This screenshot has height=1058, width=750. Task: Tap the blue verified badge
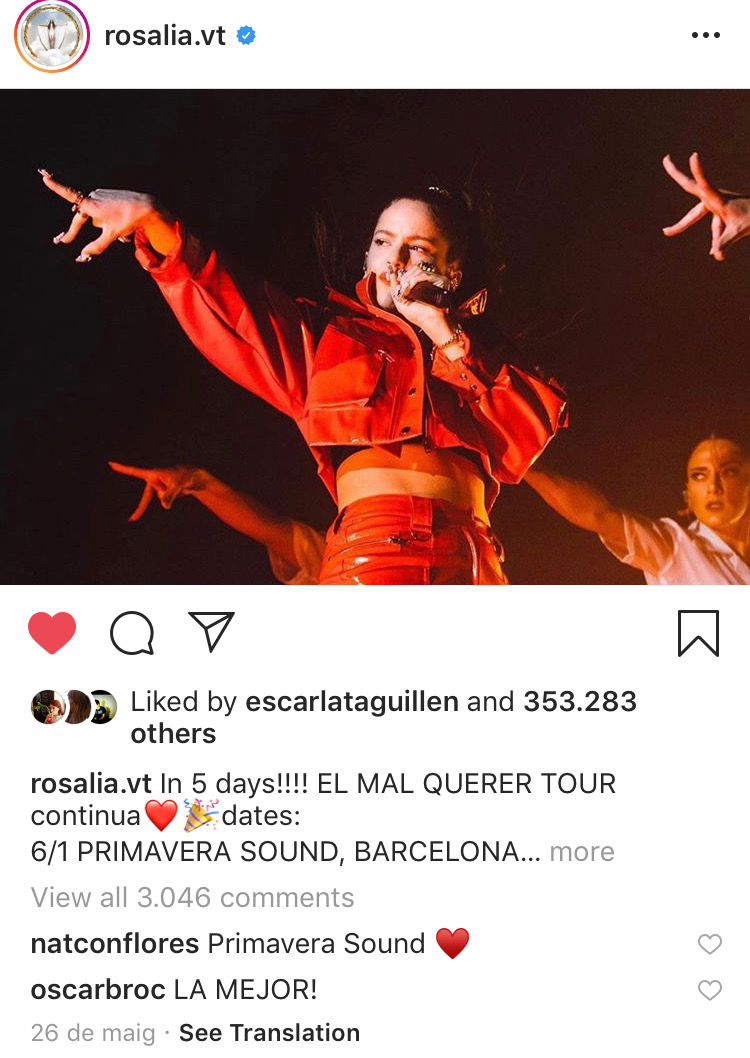pyautogui.click(x=246, y=35)
